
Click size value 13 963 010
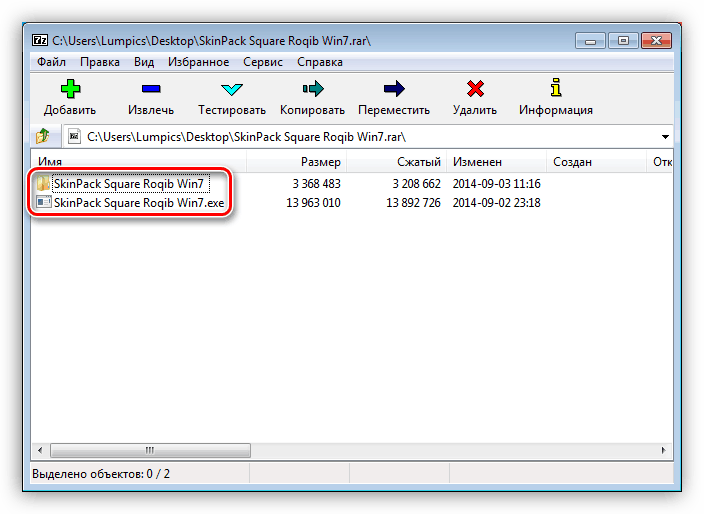313,203
